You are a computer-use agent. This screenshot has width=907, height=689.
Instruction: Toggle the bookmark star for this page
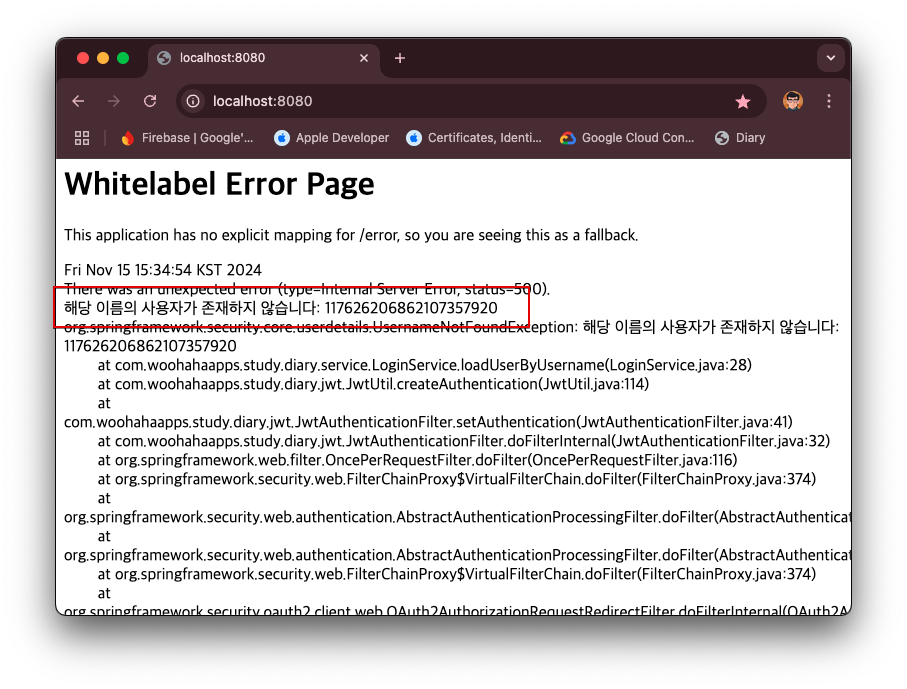click(743, 102)
